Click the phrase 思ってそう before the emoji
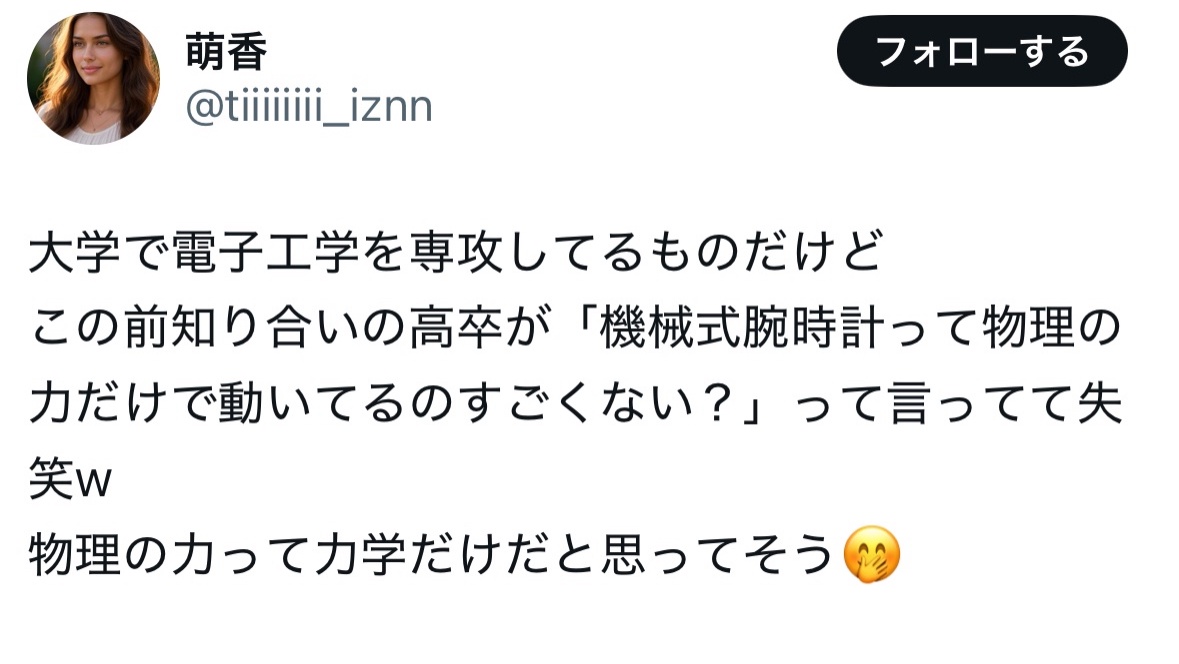Viewport: 1179px width, 664px height. click(717, 555)
